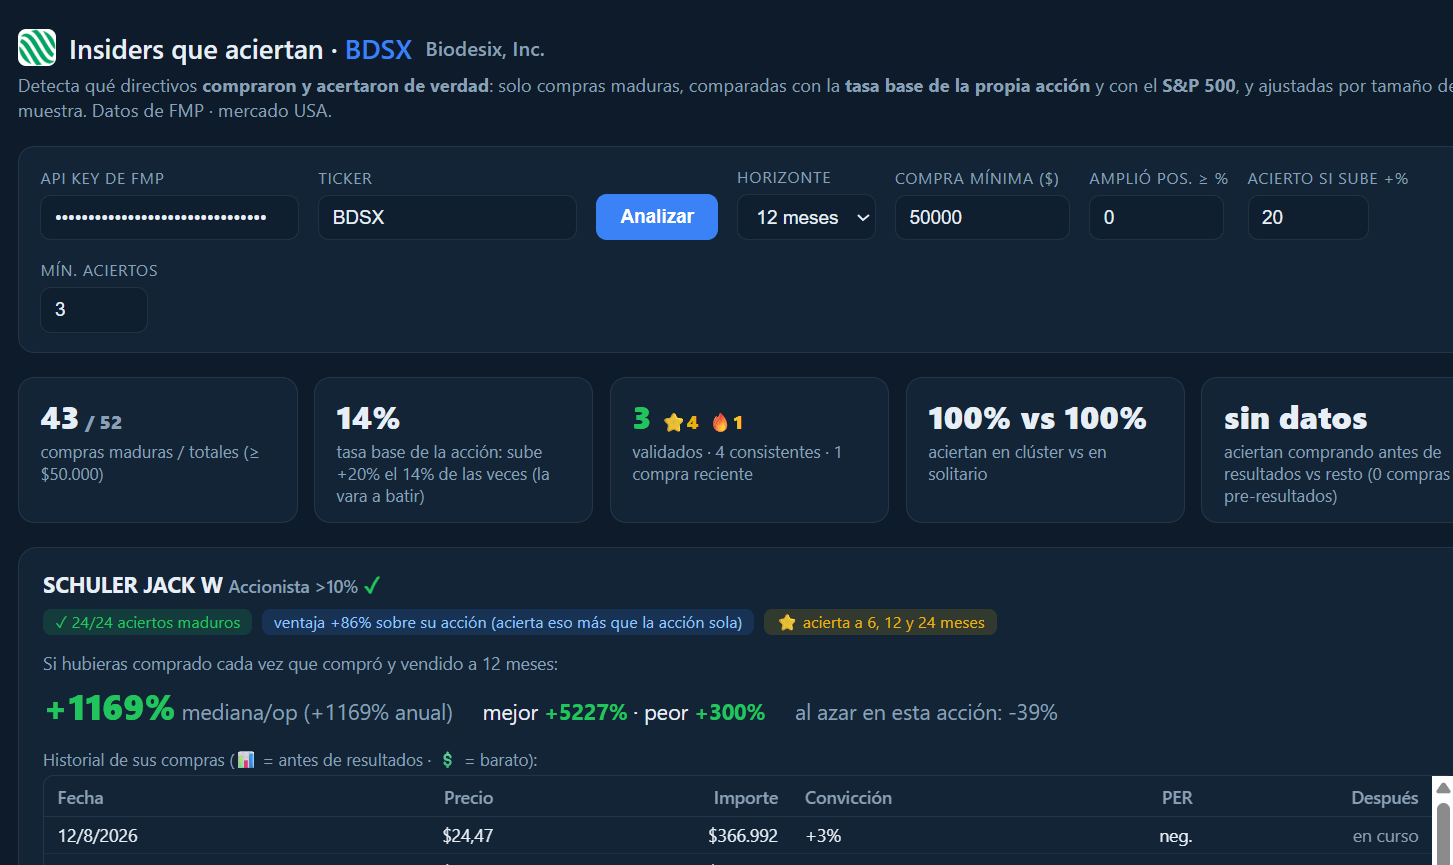Image resolution: width=1453 pixels, height=865 pixels.
Task: Click the acierta a 6, 12 y 24 meses badge
Action: tap(880, 623)
